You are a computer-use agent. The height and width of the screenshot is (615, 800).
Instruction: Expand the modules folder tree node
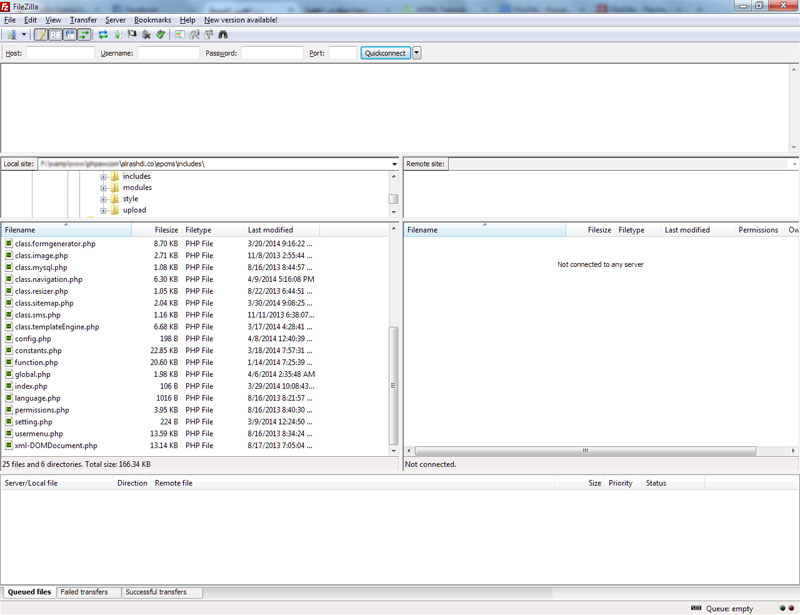[104, 188]
